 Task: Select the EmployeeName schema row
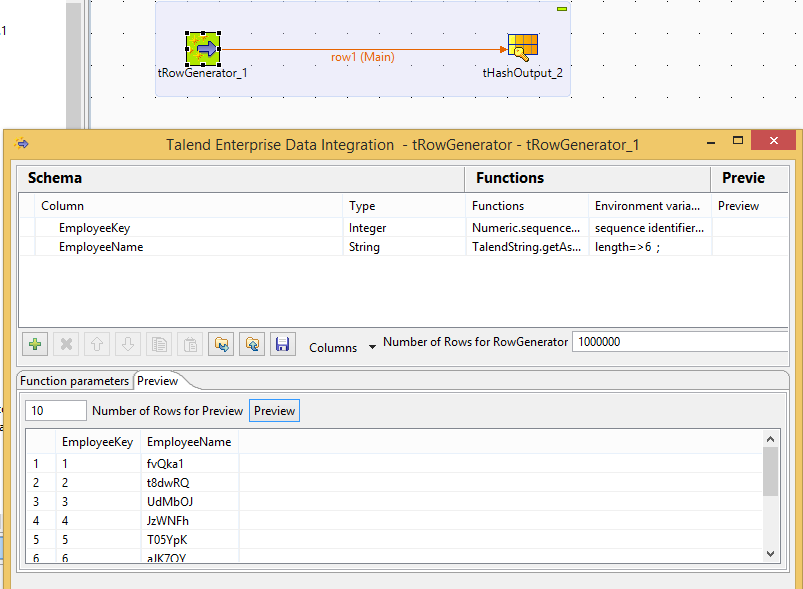403,247
